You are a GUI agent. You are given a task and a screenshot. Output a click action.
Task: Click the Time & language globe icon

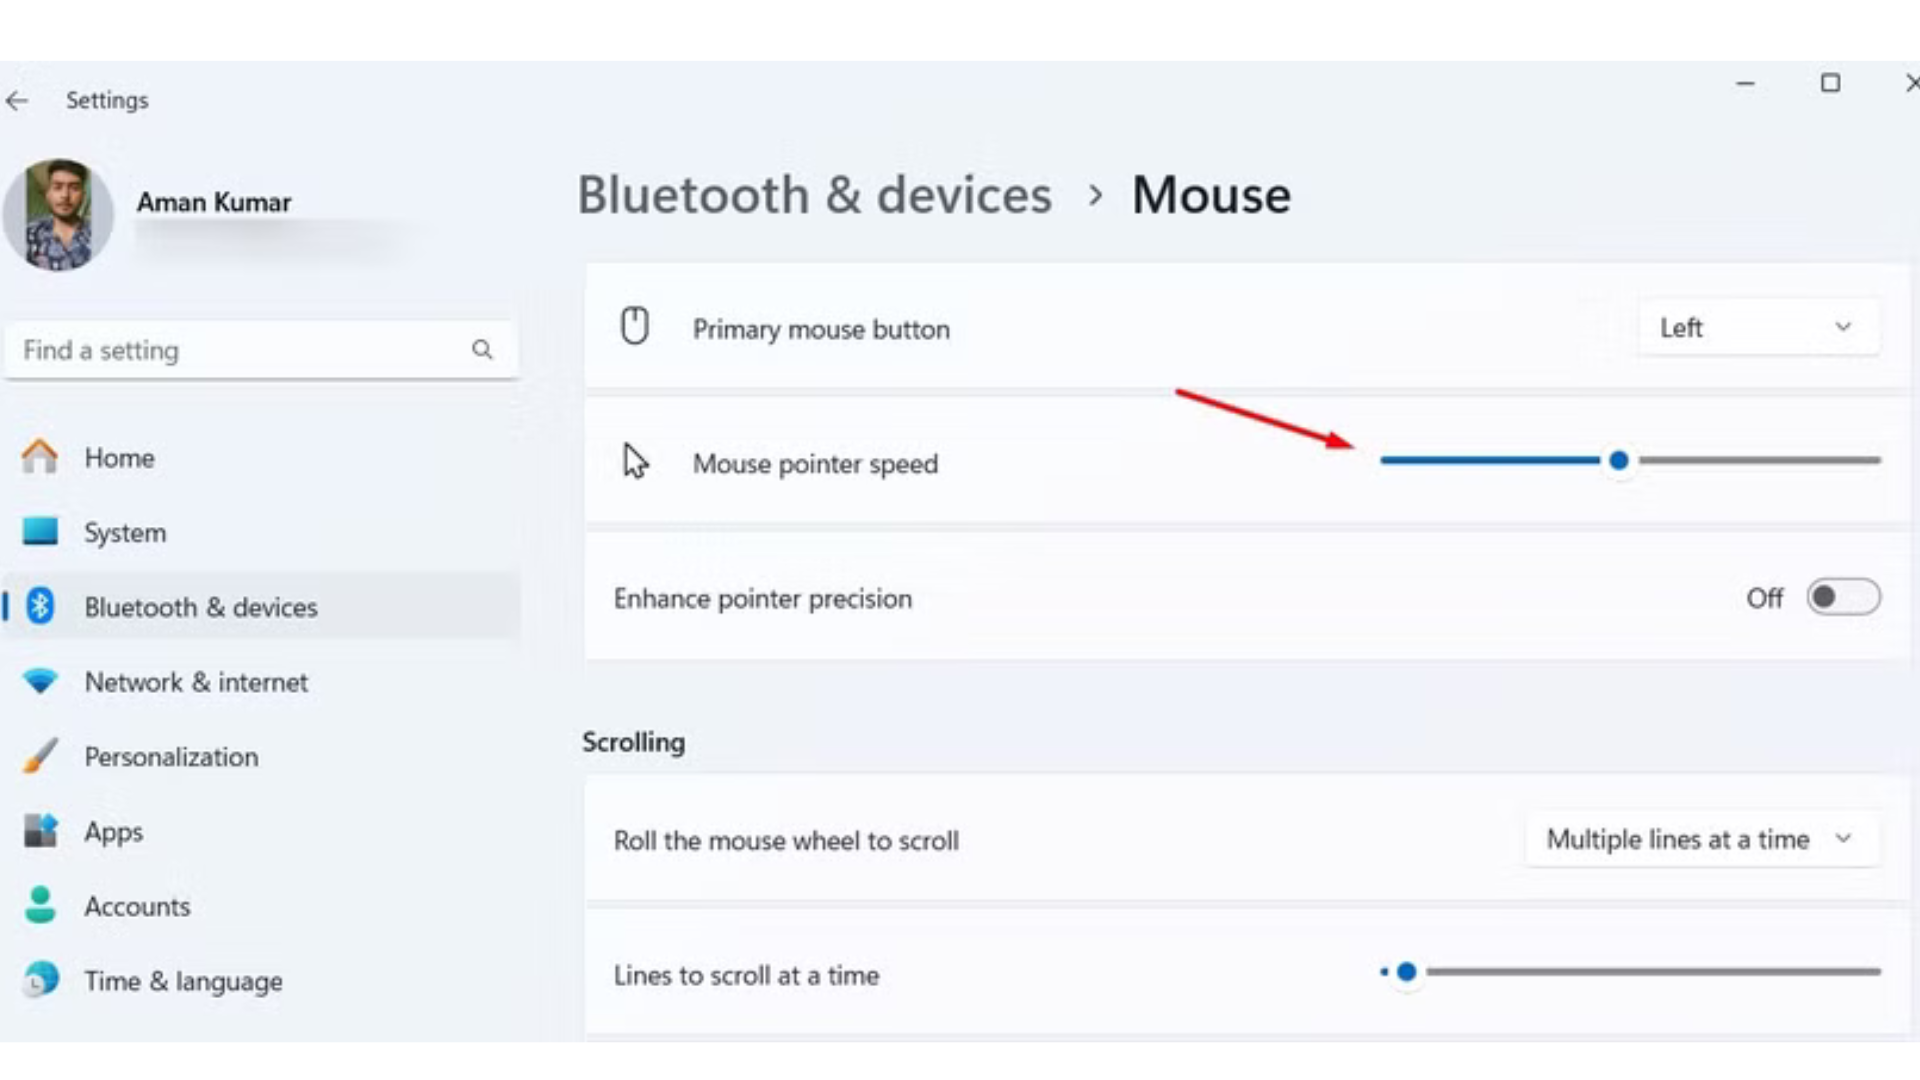coord(40,980)
